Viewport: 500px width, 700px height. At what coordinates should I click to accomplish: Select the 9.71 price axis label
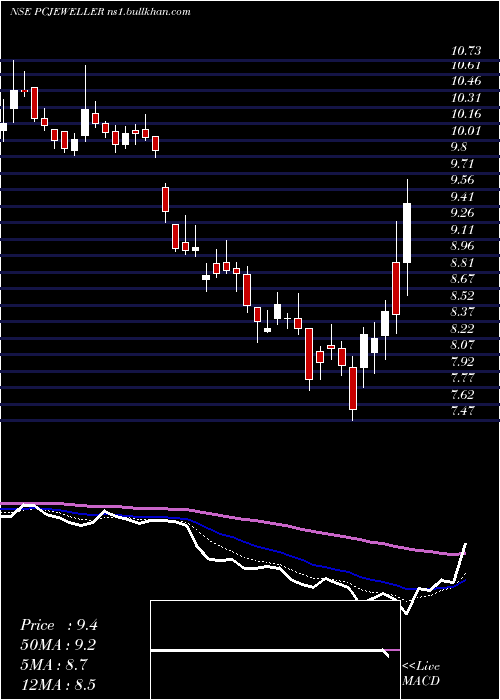point(463,164)
